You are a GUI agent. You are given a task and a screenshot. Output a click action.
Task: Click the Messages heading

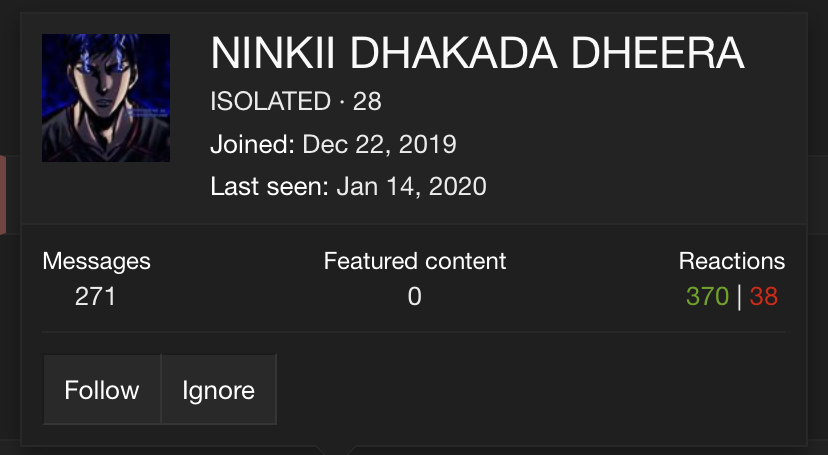[96, 261]
